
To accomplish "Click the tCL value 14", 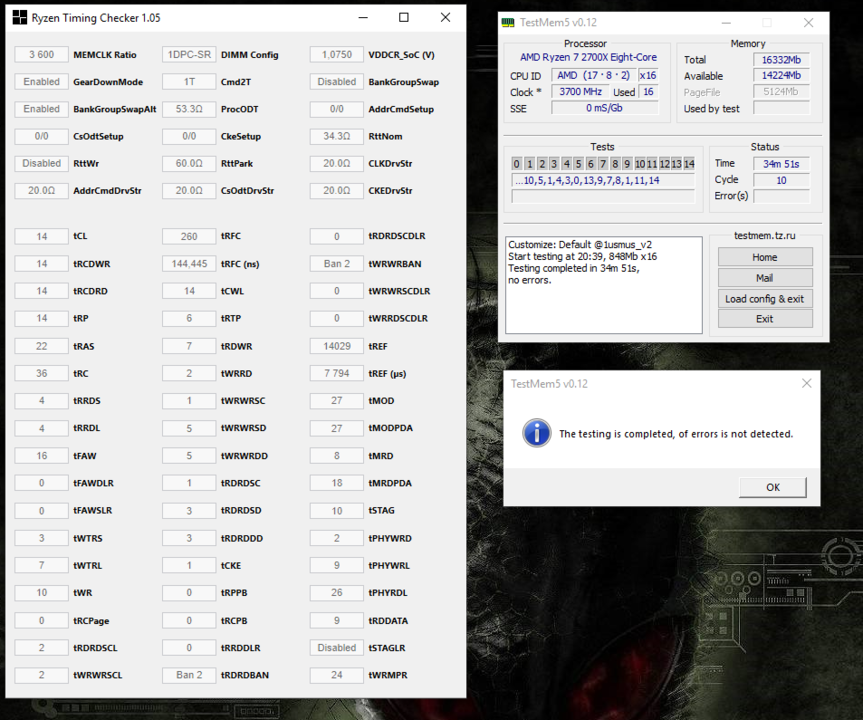I will (x=42, y=236).
